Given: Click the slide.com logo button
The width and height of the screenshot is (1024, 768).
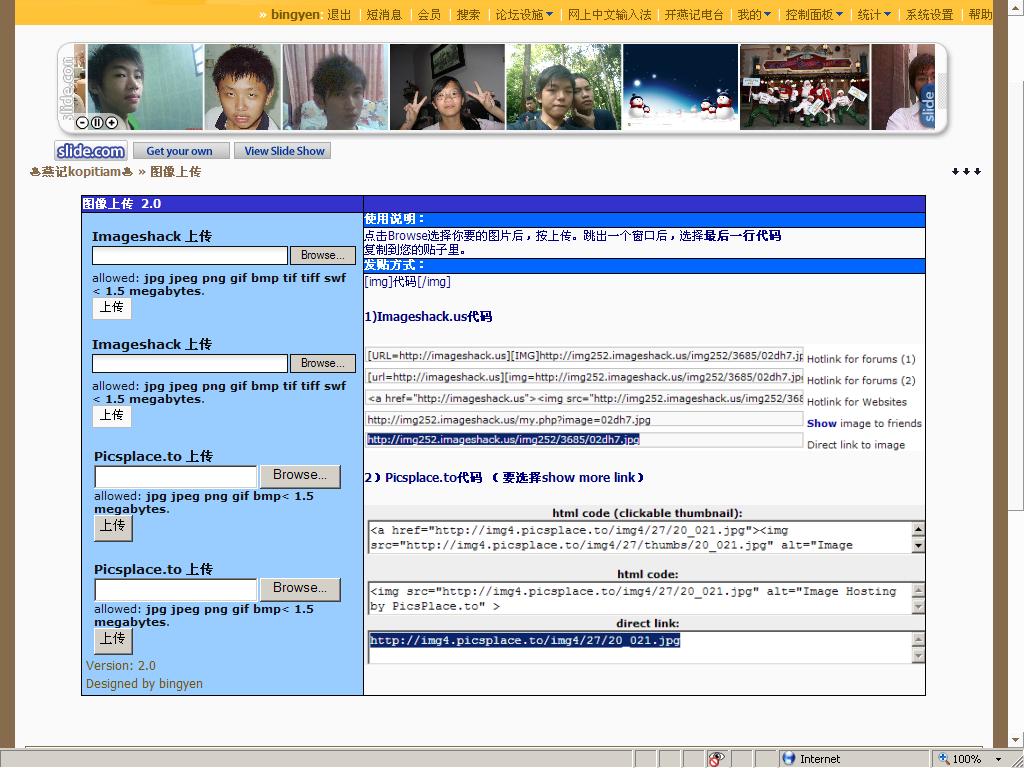Looking at the screenshot, I should 90,151.
